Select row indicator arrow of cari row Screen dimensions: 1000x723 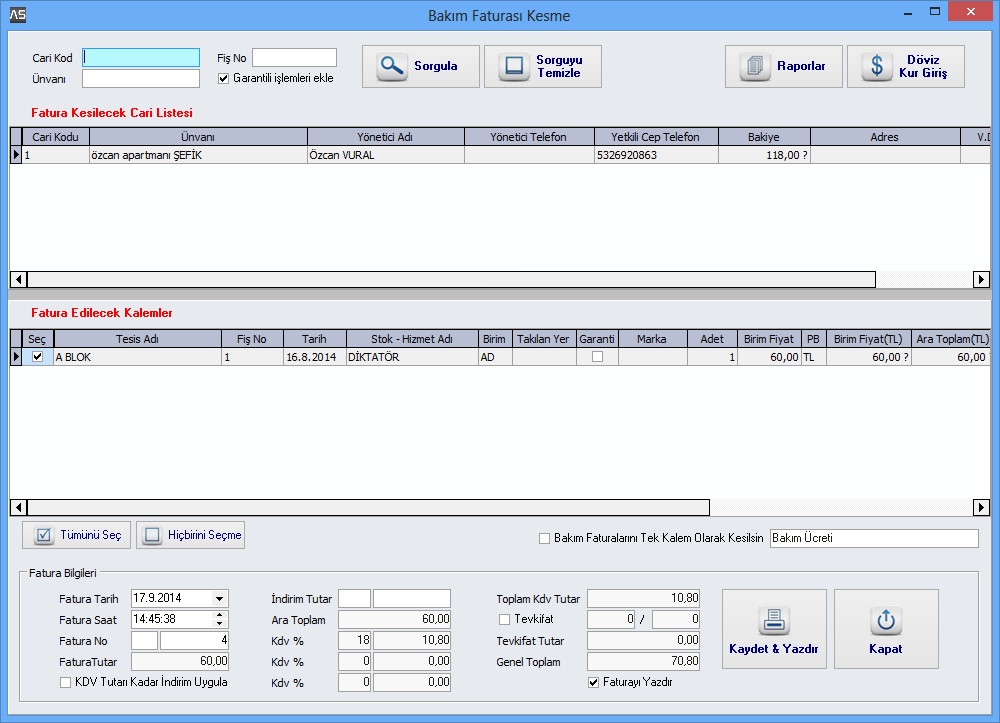[17, 155]
